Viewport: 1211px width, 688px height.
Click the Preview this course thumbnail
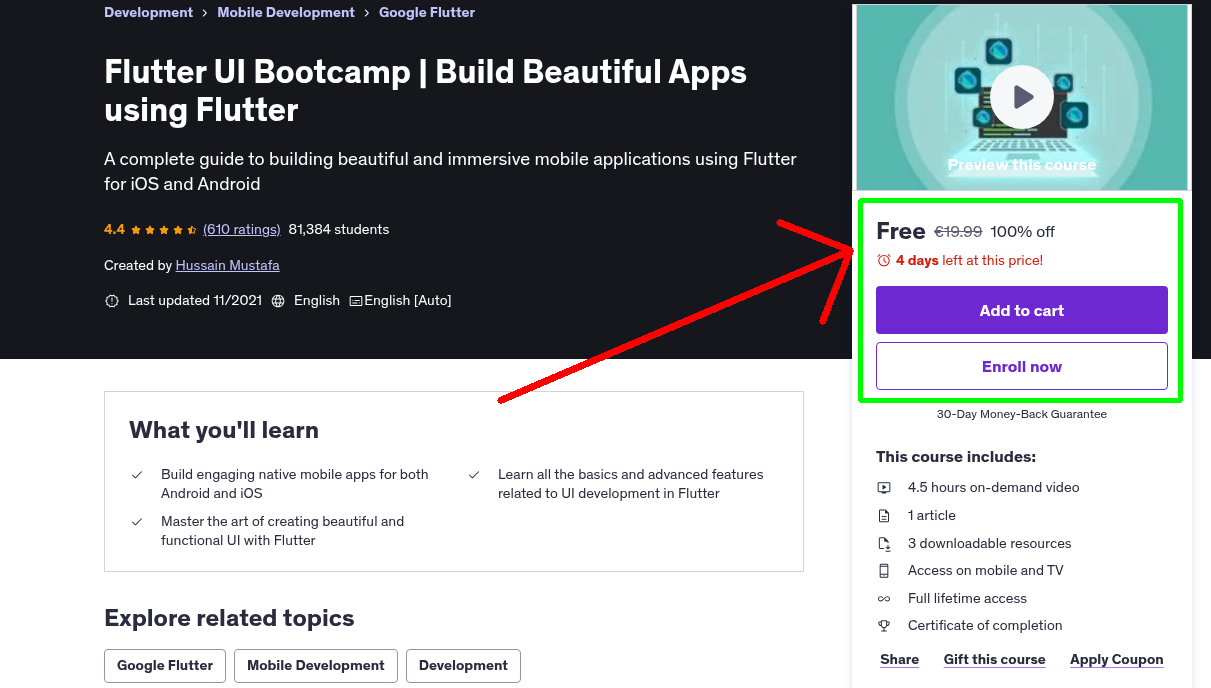(1021, 97)
